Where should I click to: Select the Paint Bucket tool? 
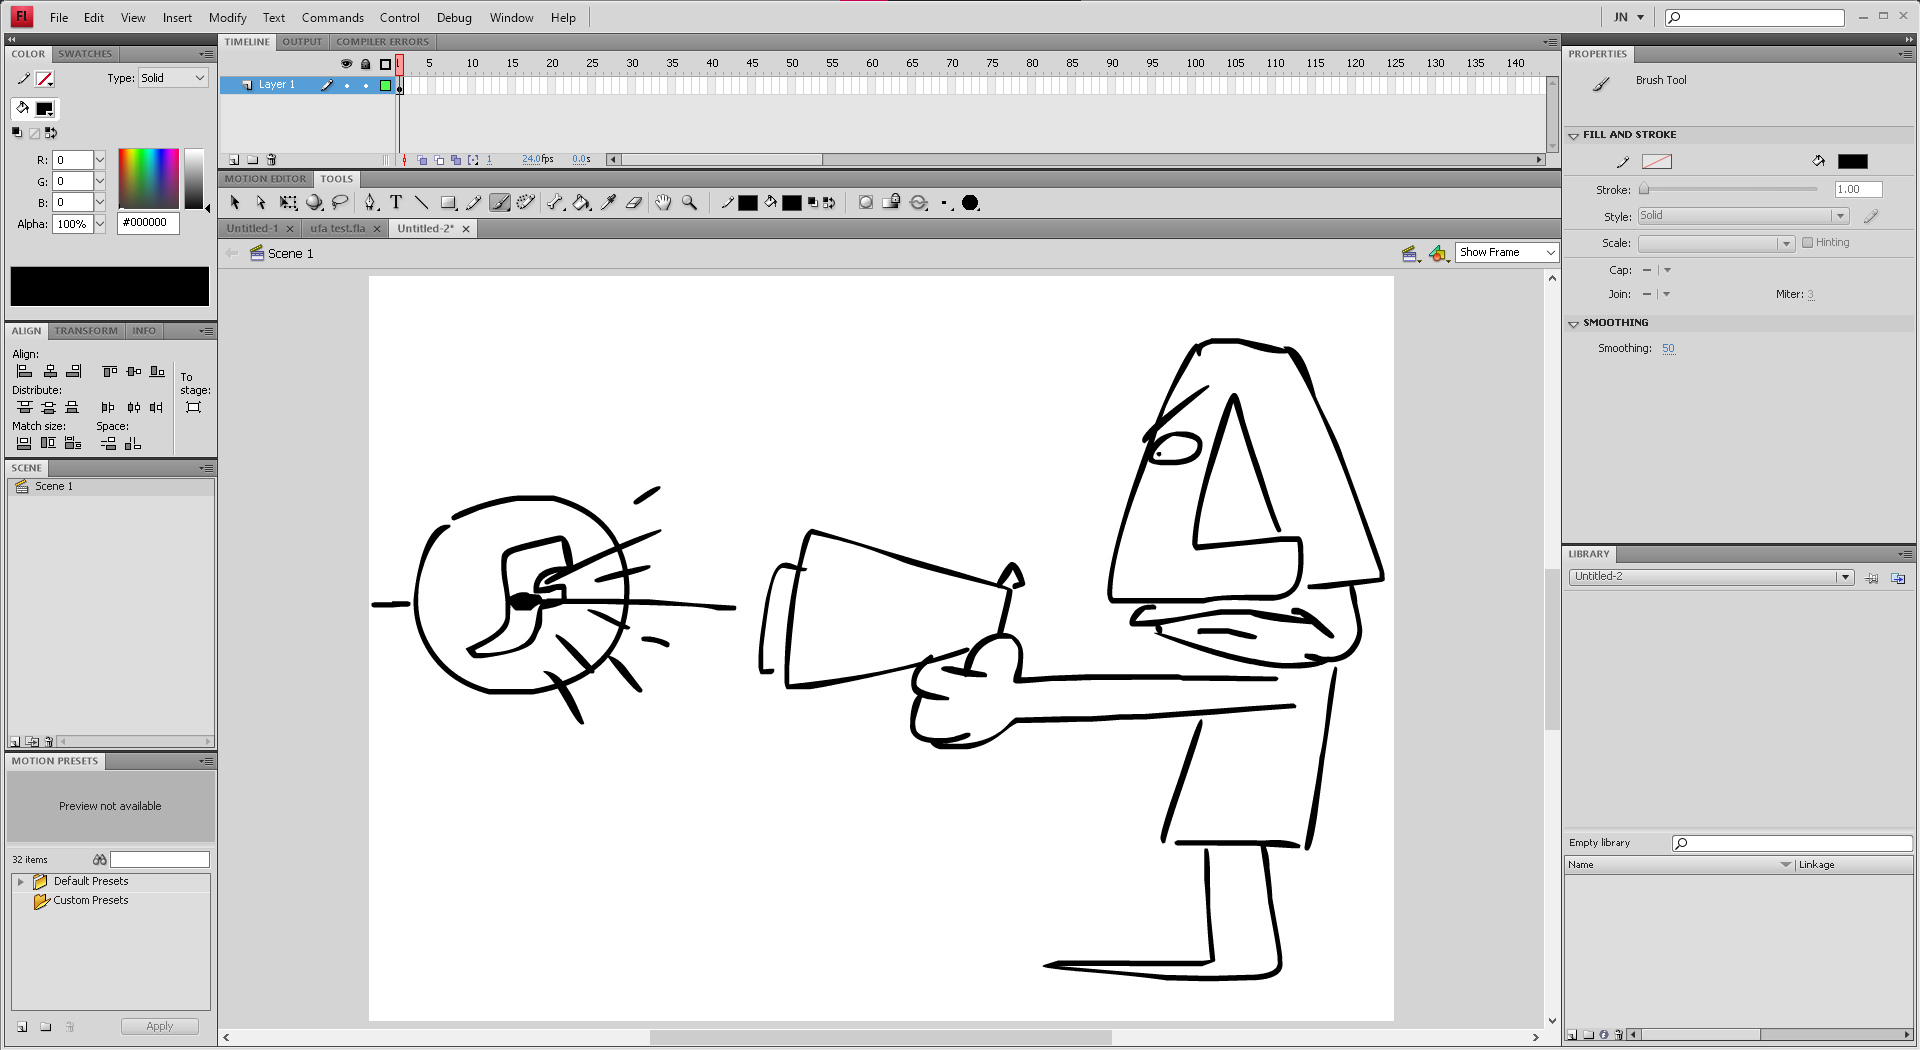coord(581,203)
